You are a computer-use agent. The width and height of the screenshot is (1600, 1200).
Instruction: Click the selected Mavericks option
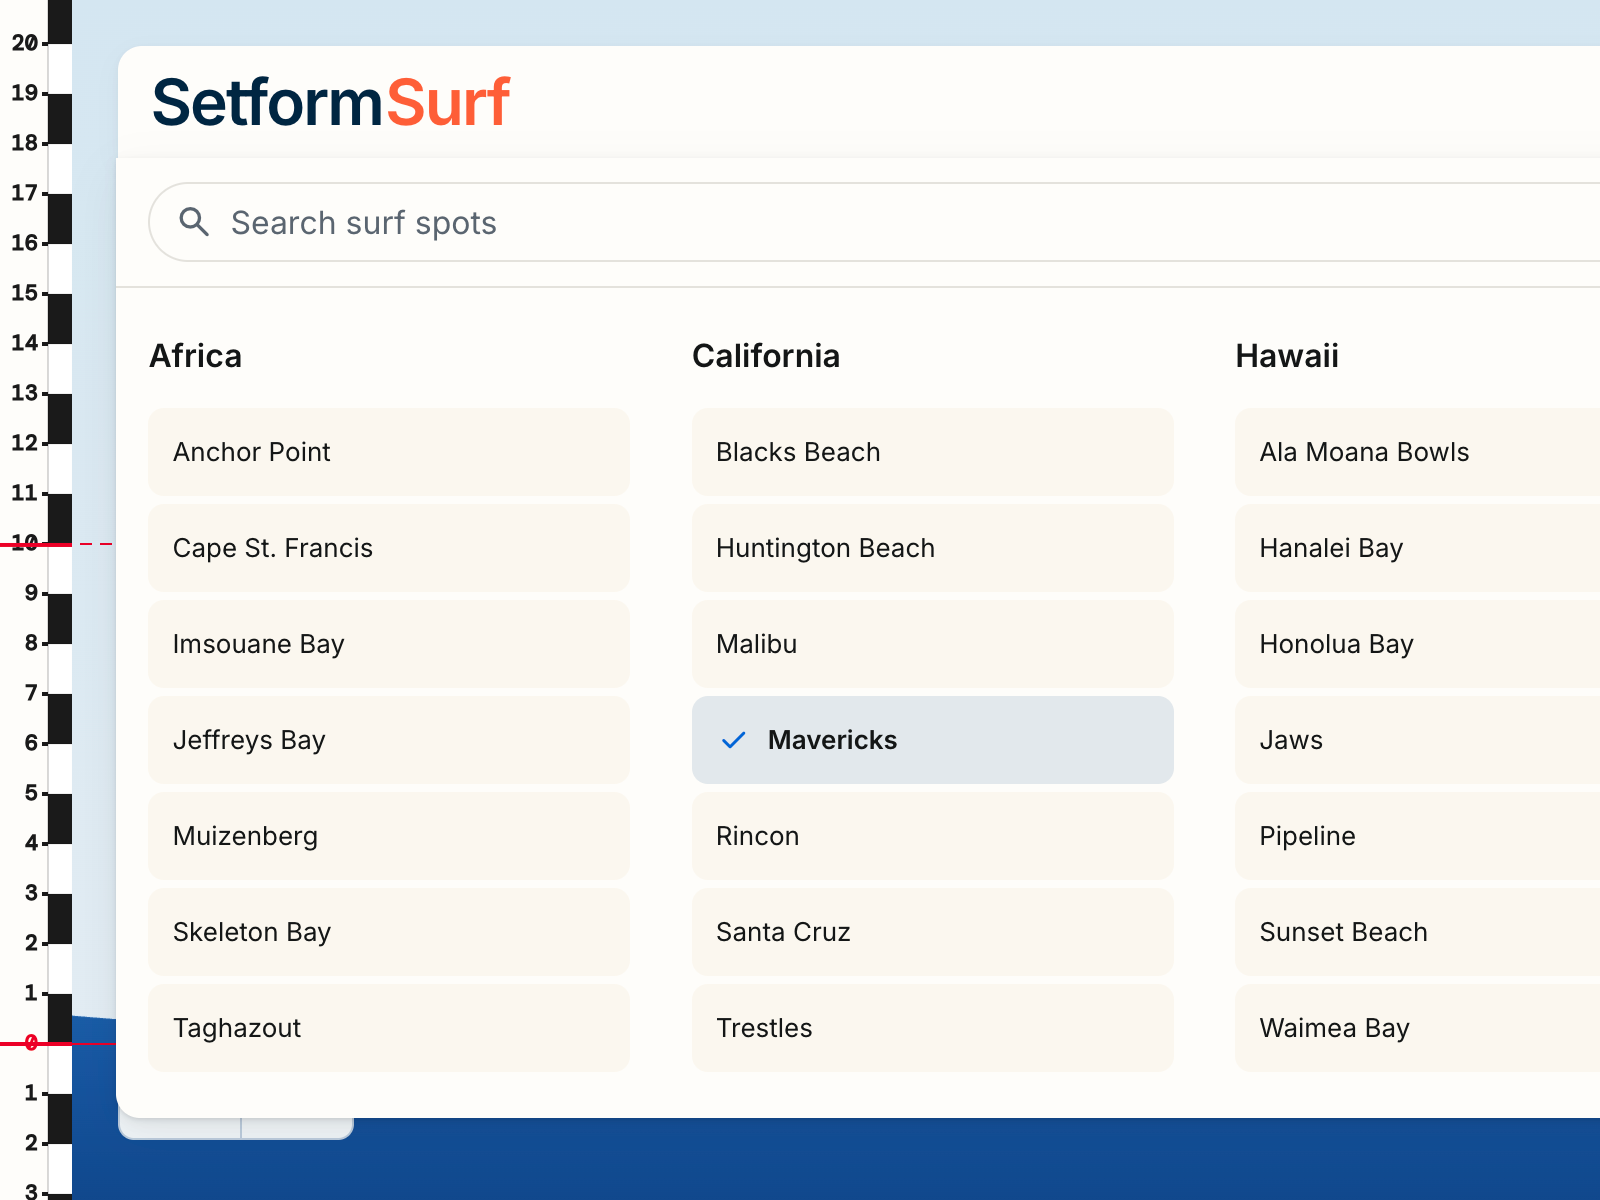pos(933,740)
